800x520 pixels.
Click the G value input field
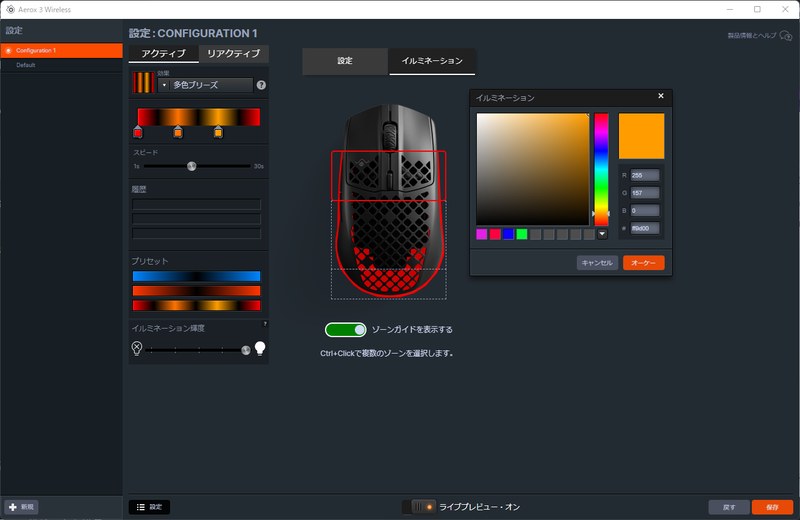point(645,193)
